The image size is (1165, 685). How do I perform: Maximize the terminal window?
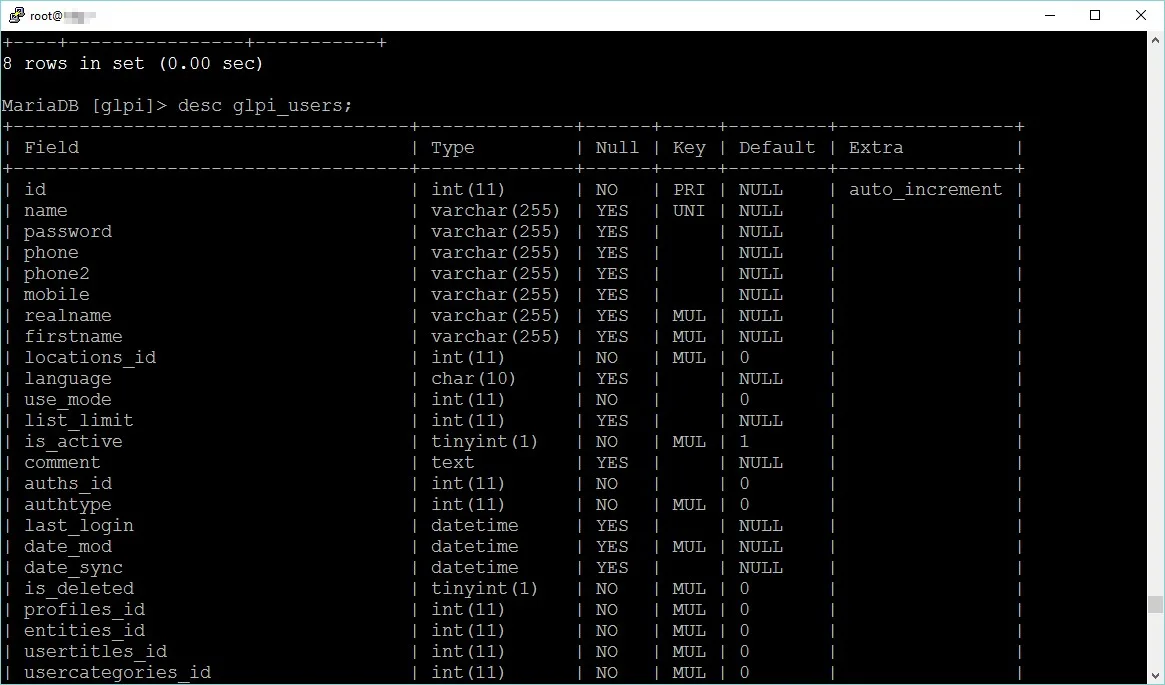coord(1094,15)
